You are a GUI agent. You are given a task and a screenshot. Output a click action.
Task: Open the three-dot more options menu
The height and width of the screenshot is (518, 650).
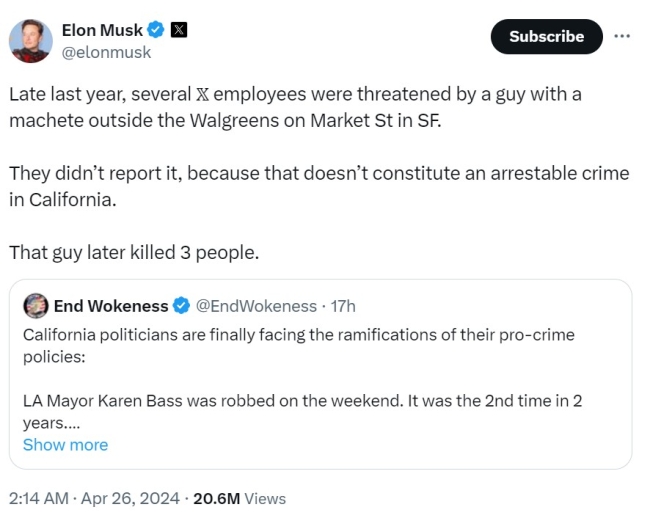622,36
